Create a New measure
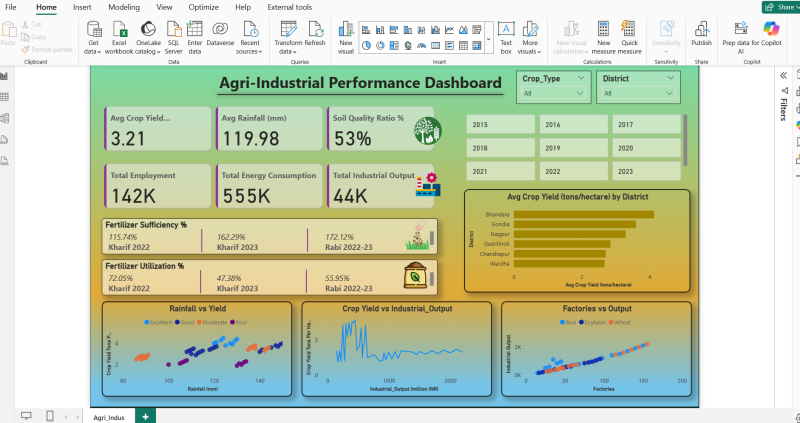Viewport: 800px width, 423px height. click(604, 38)
